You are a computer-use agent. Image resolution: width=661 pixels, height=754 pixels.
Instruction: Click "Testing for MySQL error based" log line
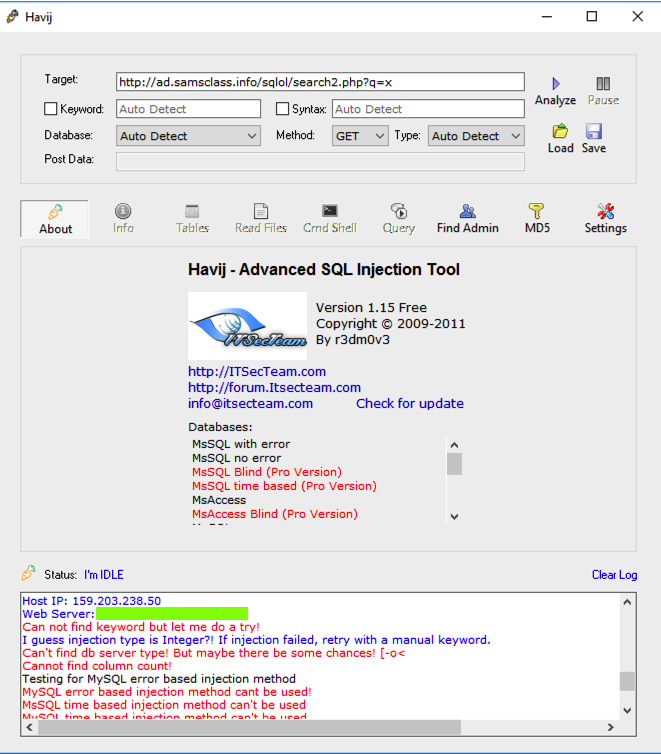pos(159,679)
